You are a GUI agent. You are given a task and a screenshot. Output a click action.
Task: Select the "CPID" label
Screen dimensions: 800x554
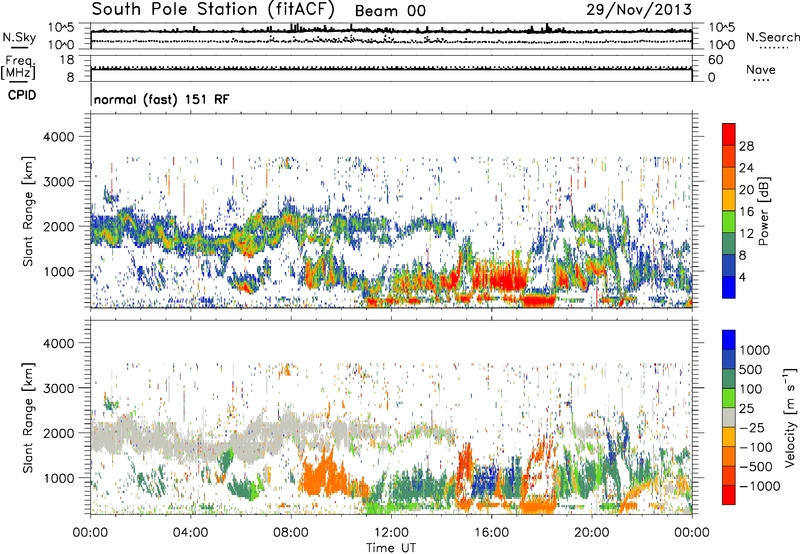22,95
